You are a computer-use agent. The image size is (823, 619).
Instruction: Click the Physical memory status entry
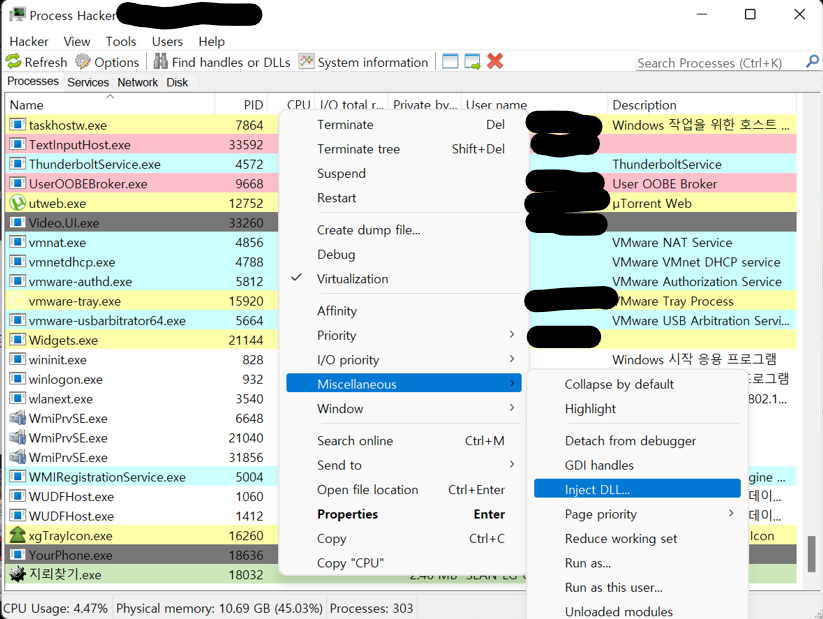[219, 608]
